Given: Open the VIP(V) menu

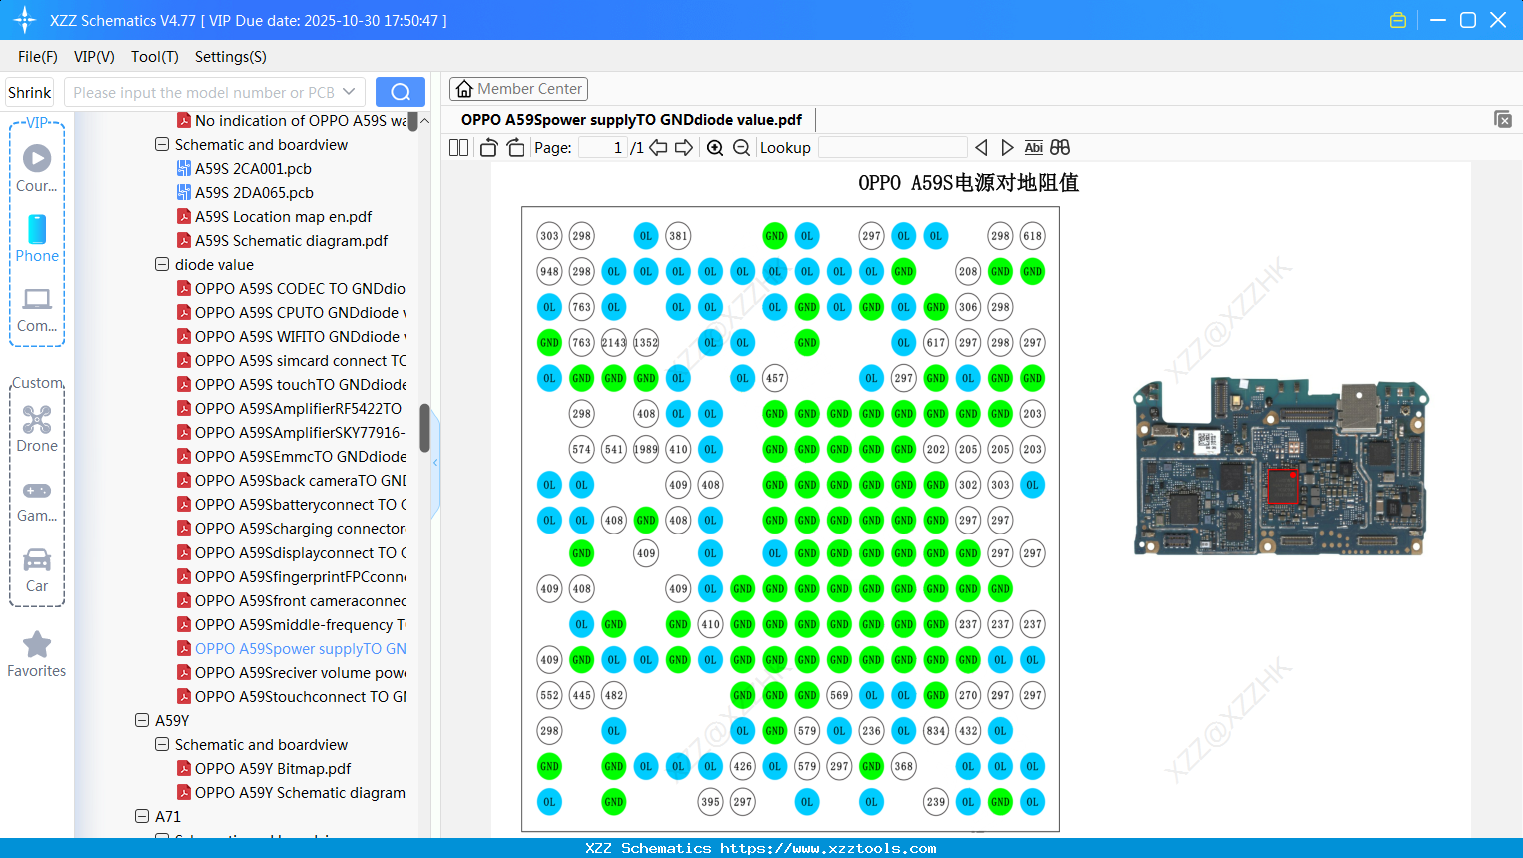Looking at the screenshot, I should coord(94,57).
